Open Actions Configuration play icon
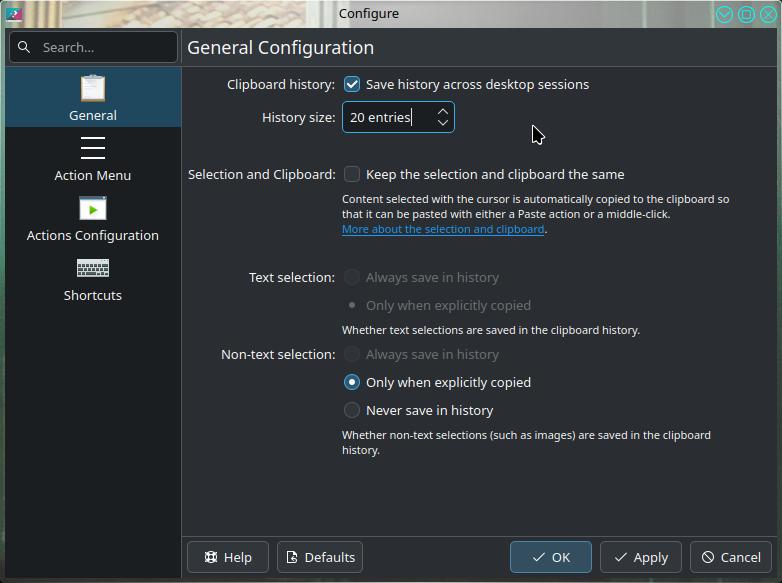 pos(93,208)
